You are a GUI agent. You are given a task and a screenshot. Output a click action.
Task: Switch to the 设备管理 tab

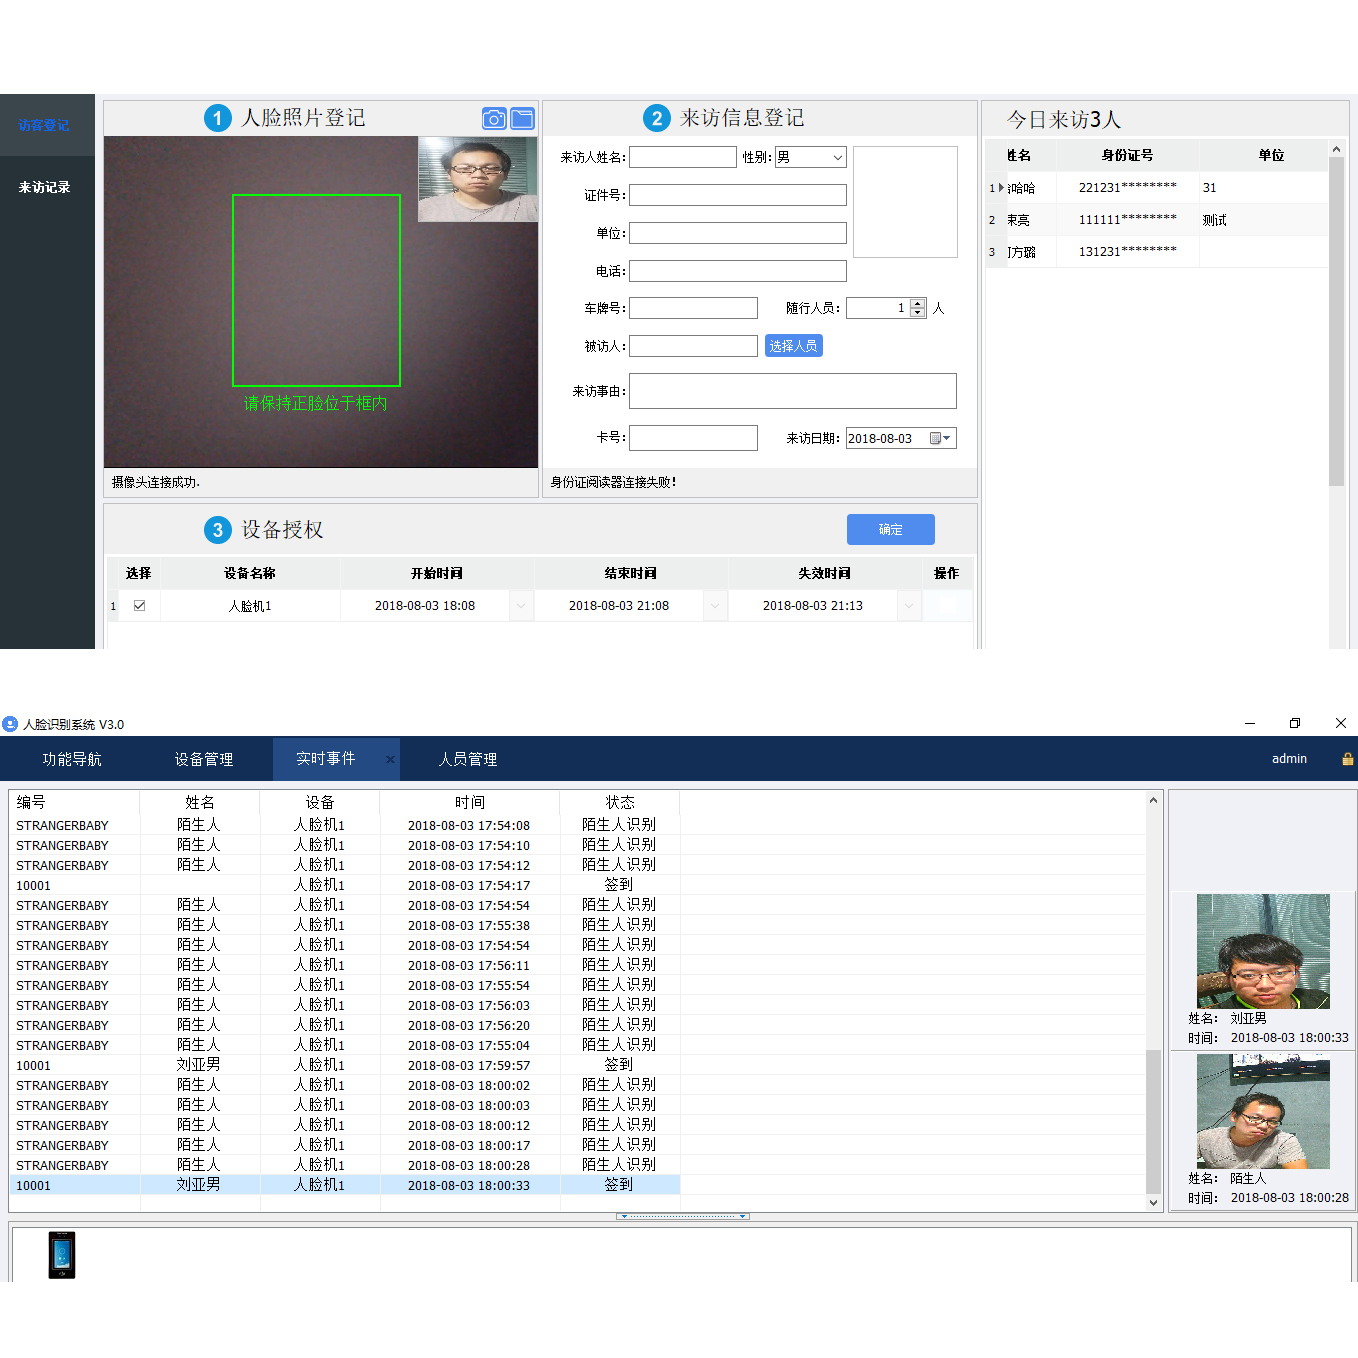[204, 760]
